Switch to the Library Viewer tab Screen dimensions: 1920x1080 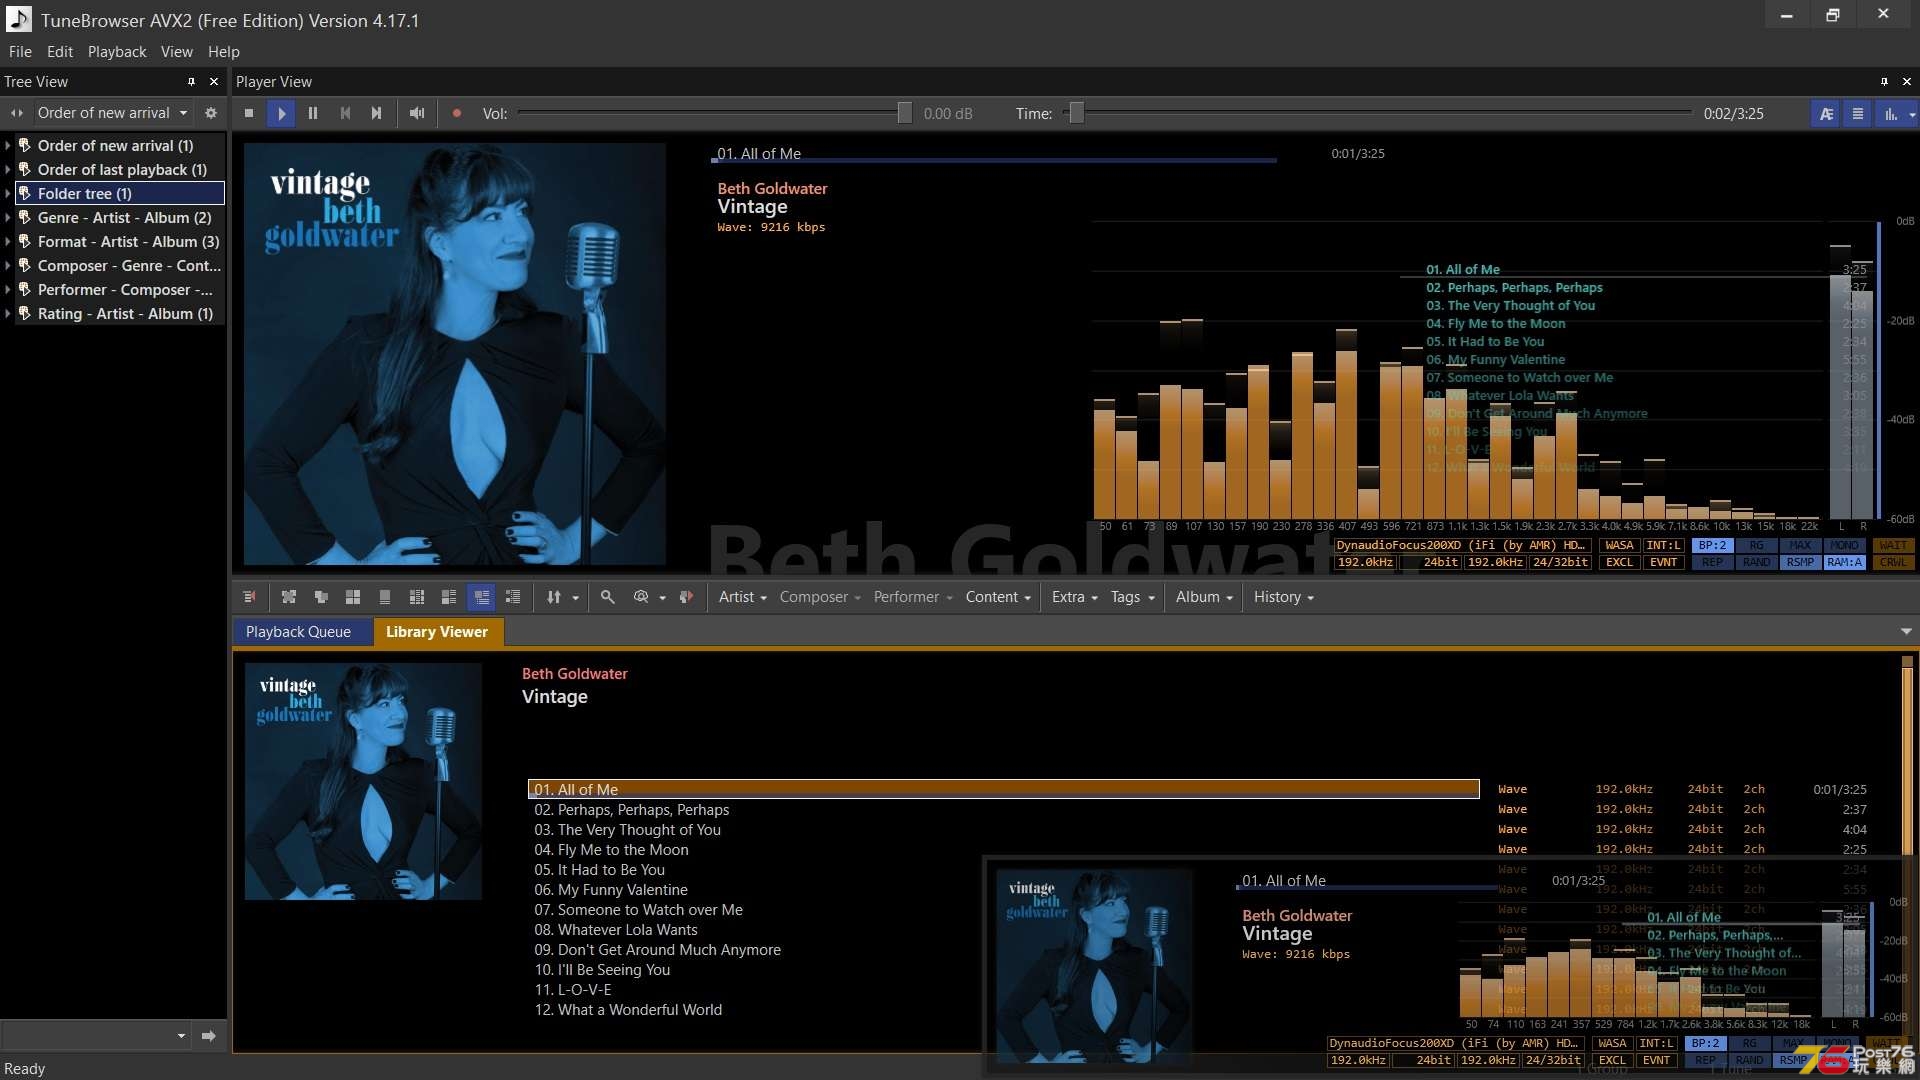click(436, 632)
